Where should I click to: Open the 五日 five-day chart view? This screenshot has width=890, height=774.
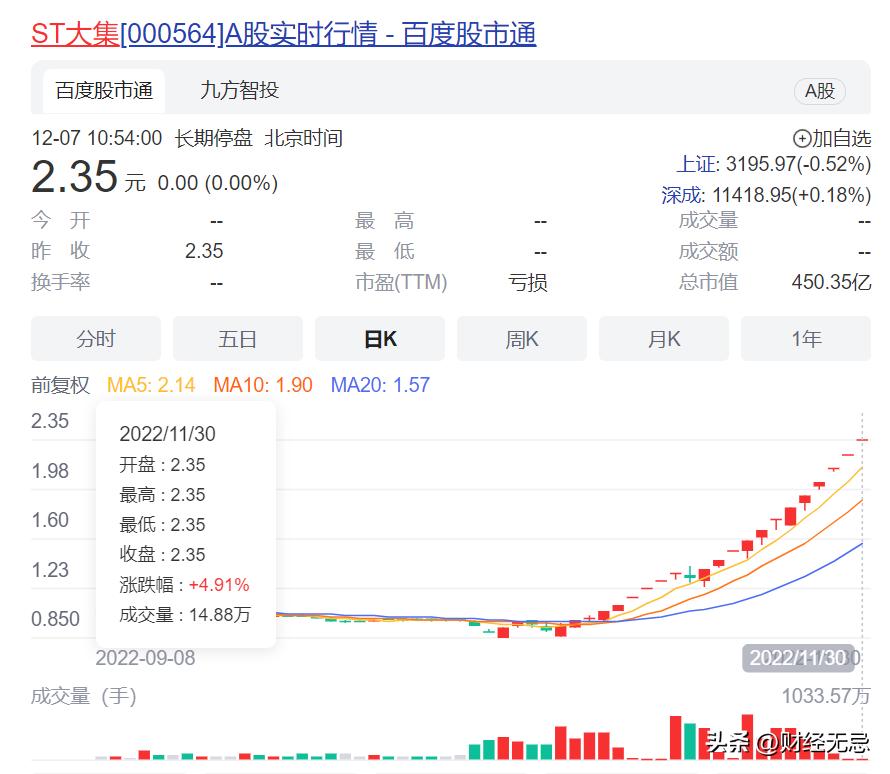click(x=237, y=338)
